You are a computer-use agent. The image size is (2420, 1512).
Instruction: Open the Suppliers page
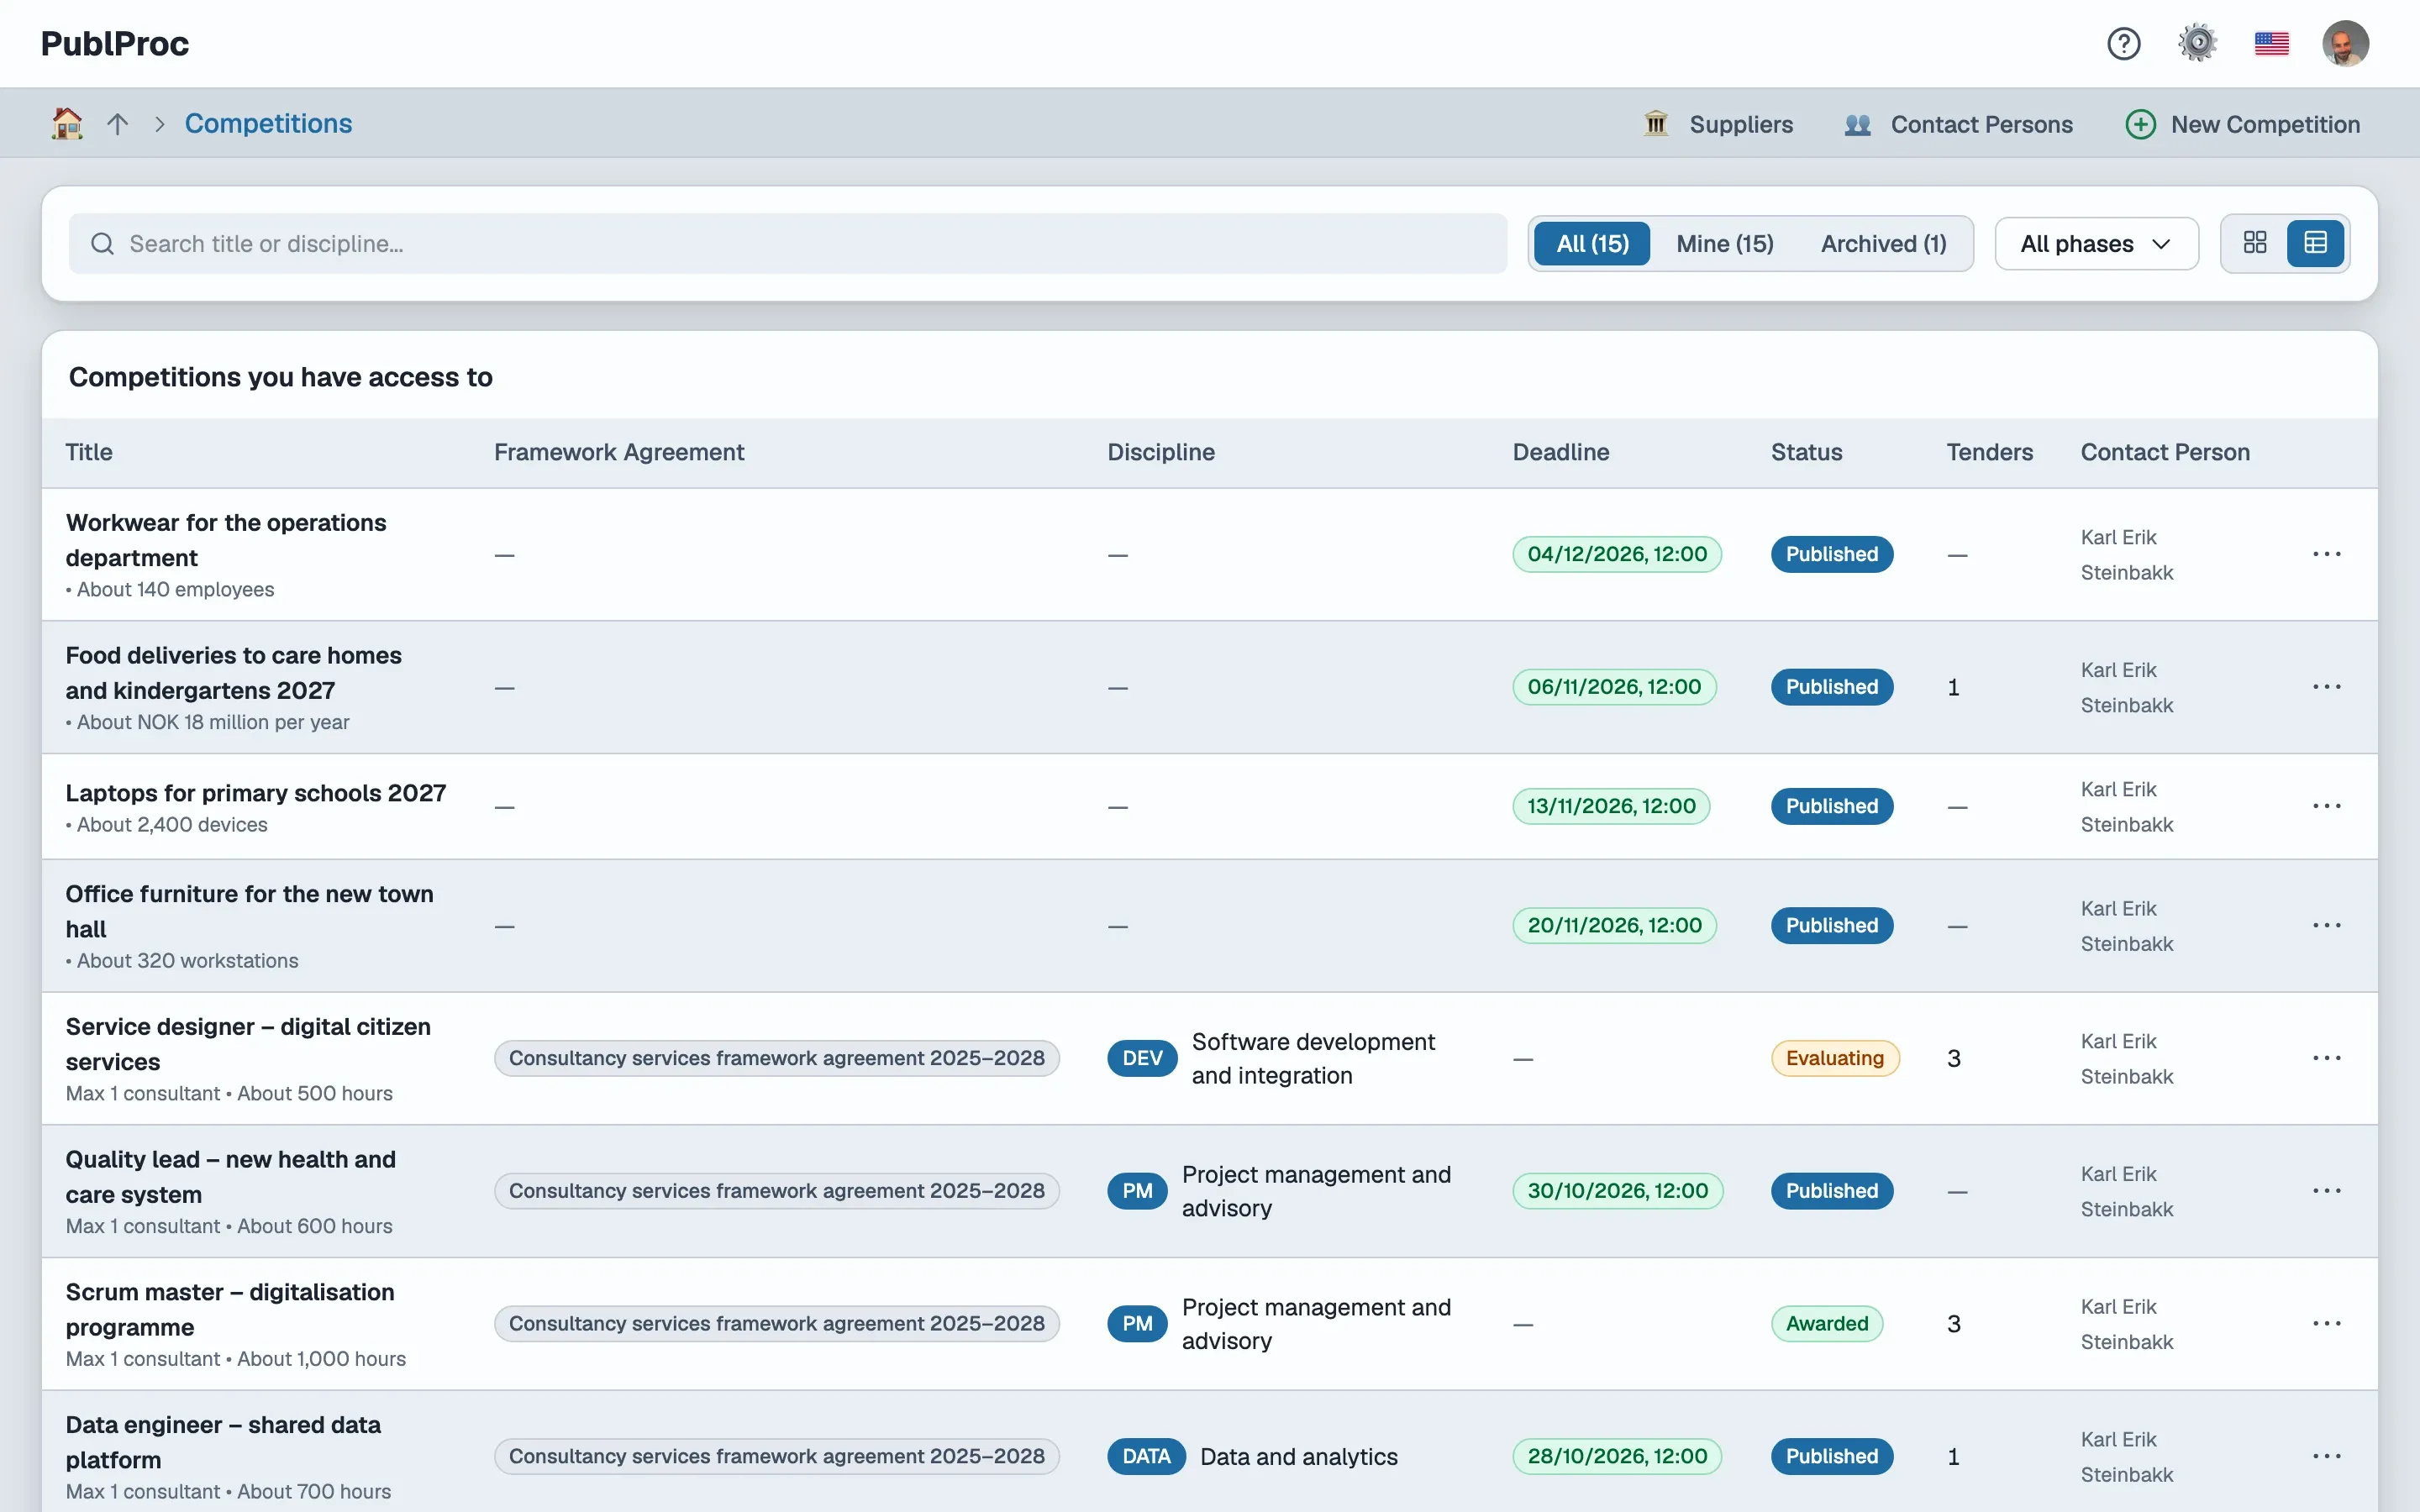tap(1719, 125)
